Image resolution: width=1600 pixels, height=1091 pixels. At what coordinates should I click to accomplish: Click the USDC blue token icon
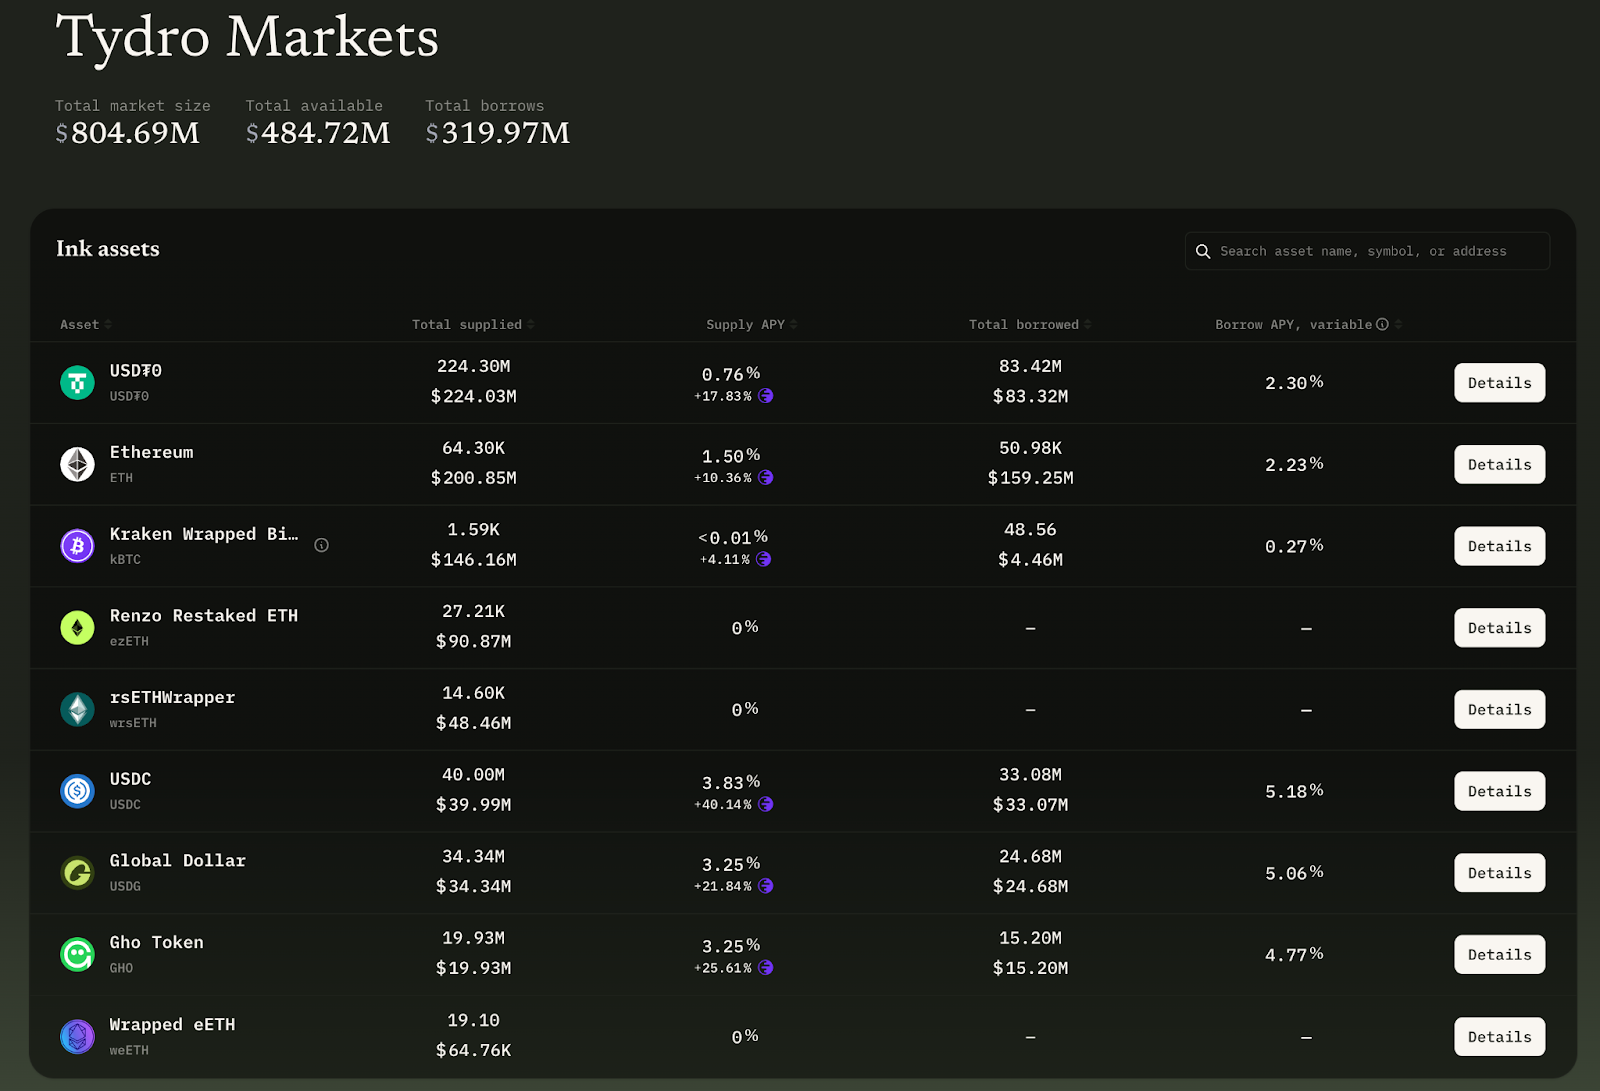click(x=77, y=791)
